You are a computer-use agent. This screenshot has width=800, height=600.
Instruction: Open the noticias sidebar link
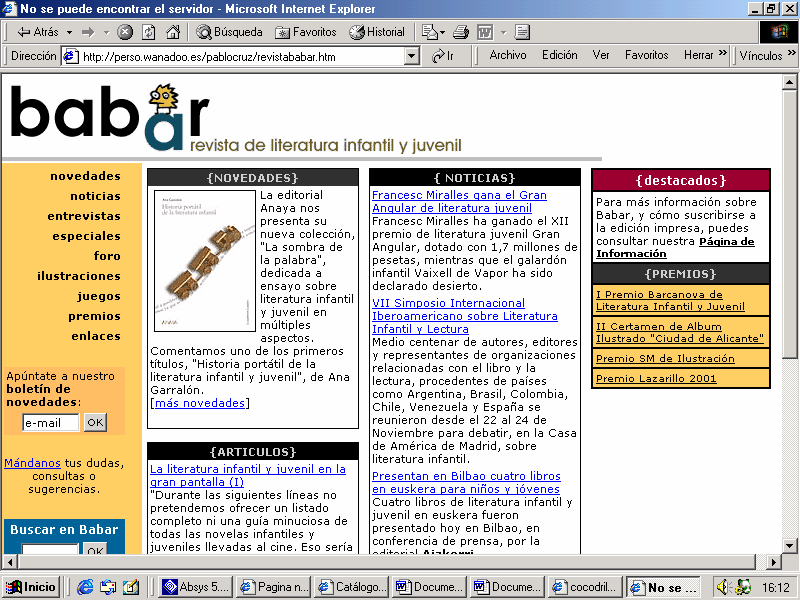(95, 196)
